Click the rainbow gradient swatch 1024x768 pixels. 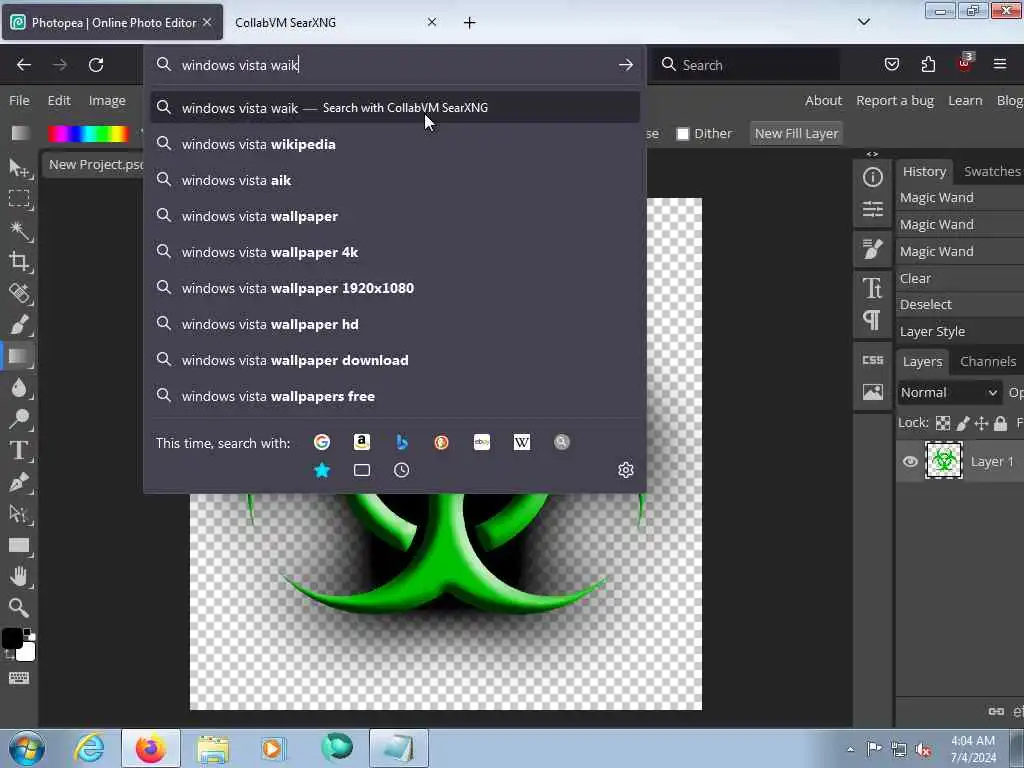click(x=88, y=134)
